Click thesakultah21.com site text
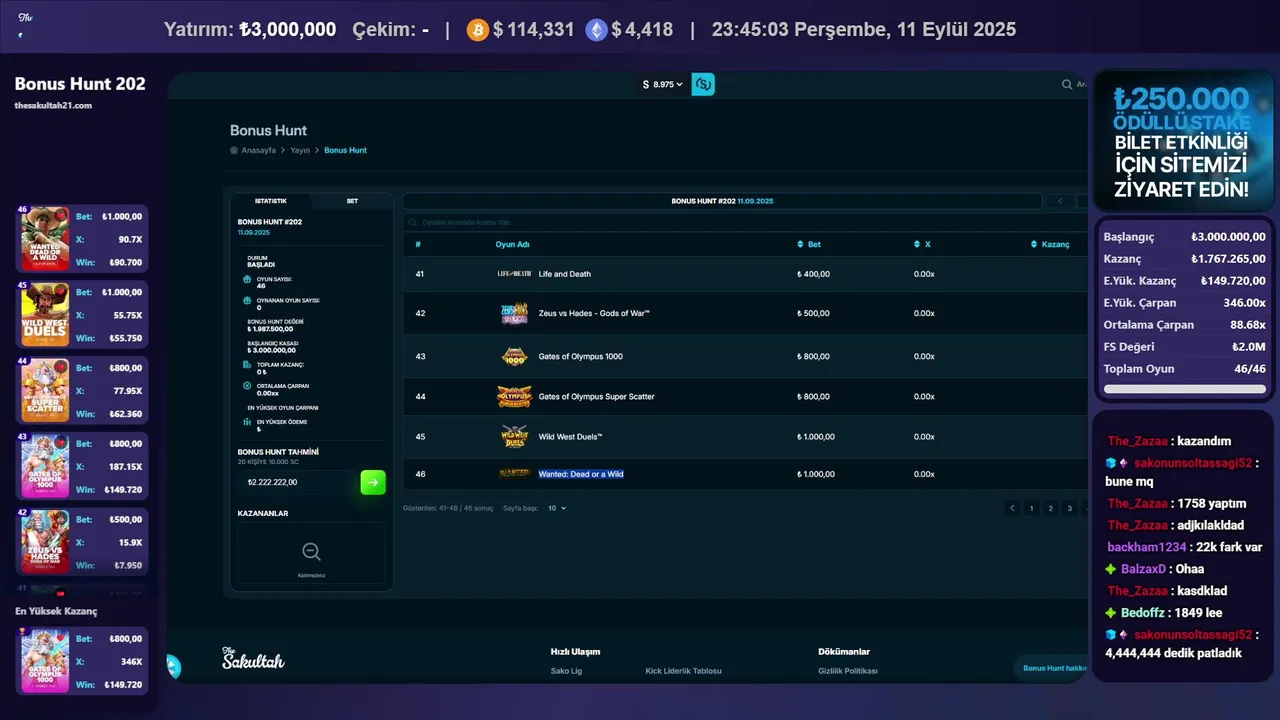 (53, 105)
